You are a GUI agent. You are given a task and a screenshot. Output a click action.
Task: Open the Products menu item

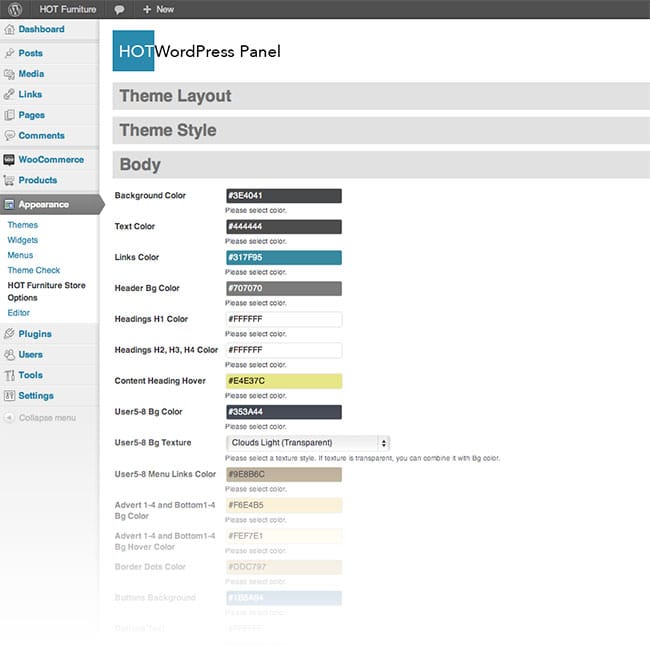37,180
